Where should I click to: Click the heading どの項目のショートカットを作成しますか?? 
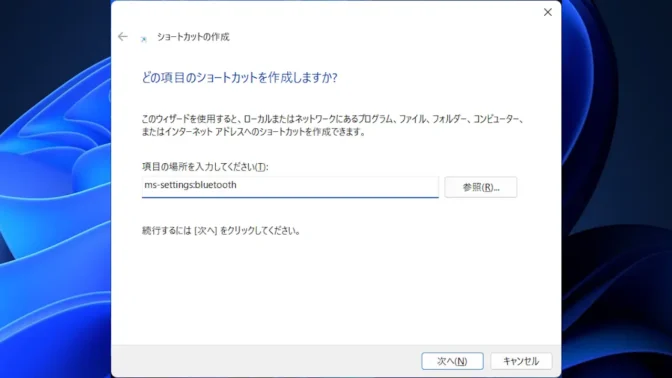tap(240, 78)
